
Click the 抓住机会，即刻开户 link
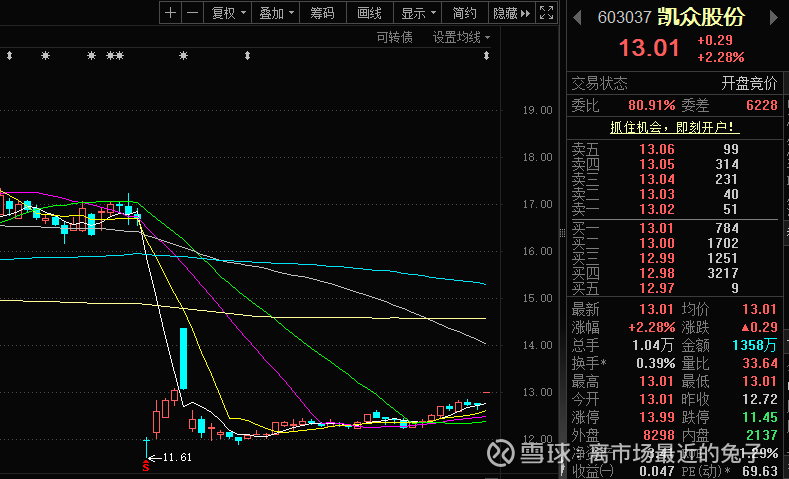pos(675,128)
